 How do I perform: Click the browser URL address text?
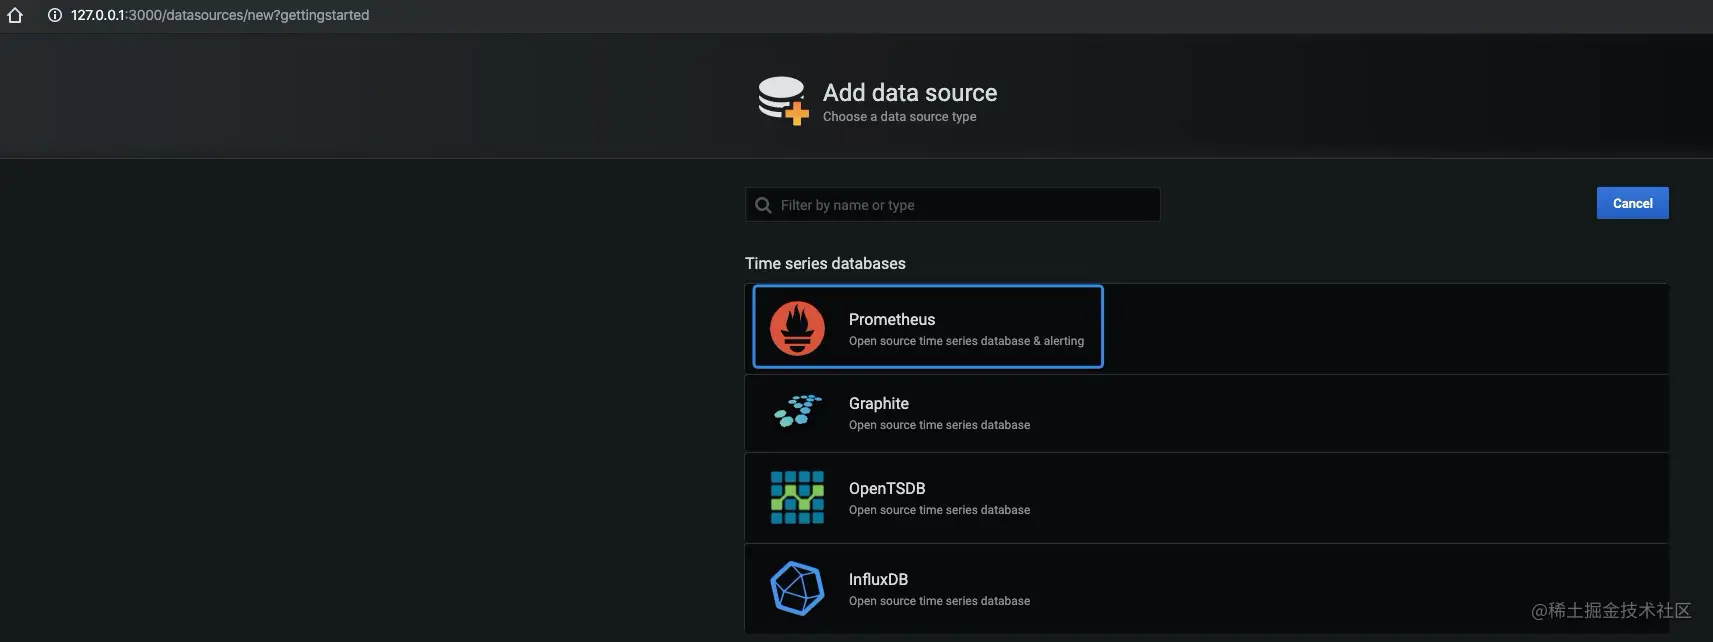click(220, 15)
